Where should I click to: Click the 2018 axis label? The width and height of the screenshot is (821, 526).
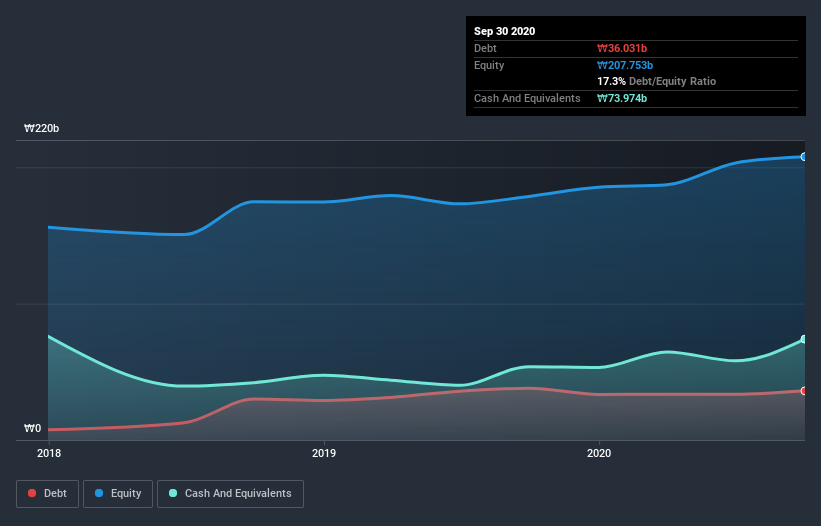point(49,453)
